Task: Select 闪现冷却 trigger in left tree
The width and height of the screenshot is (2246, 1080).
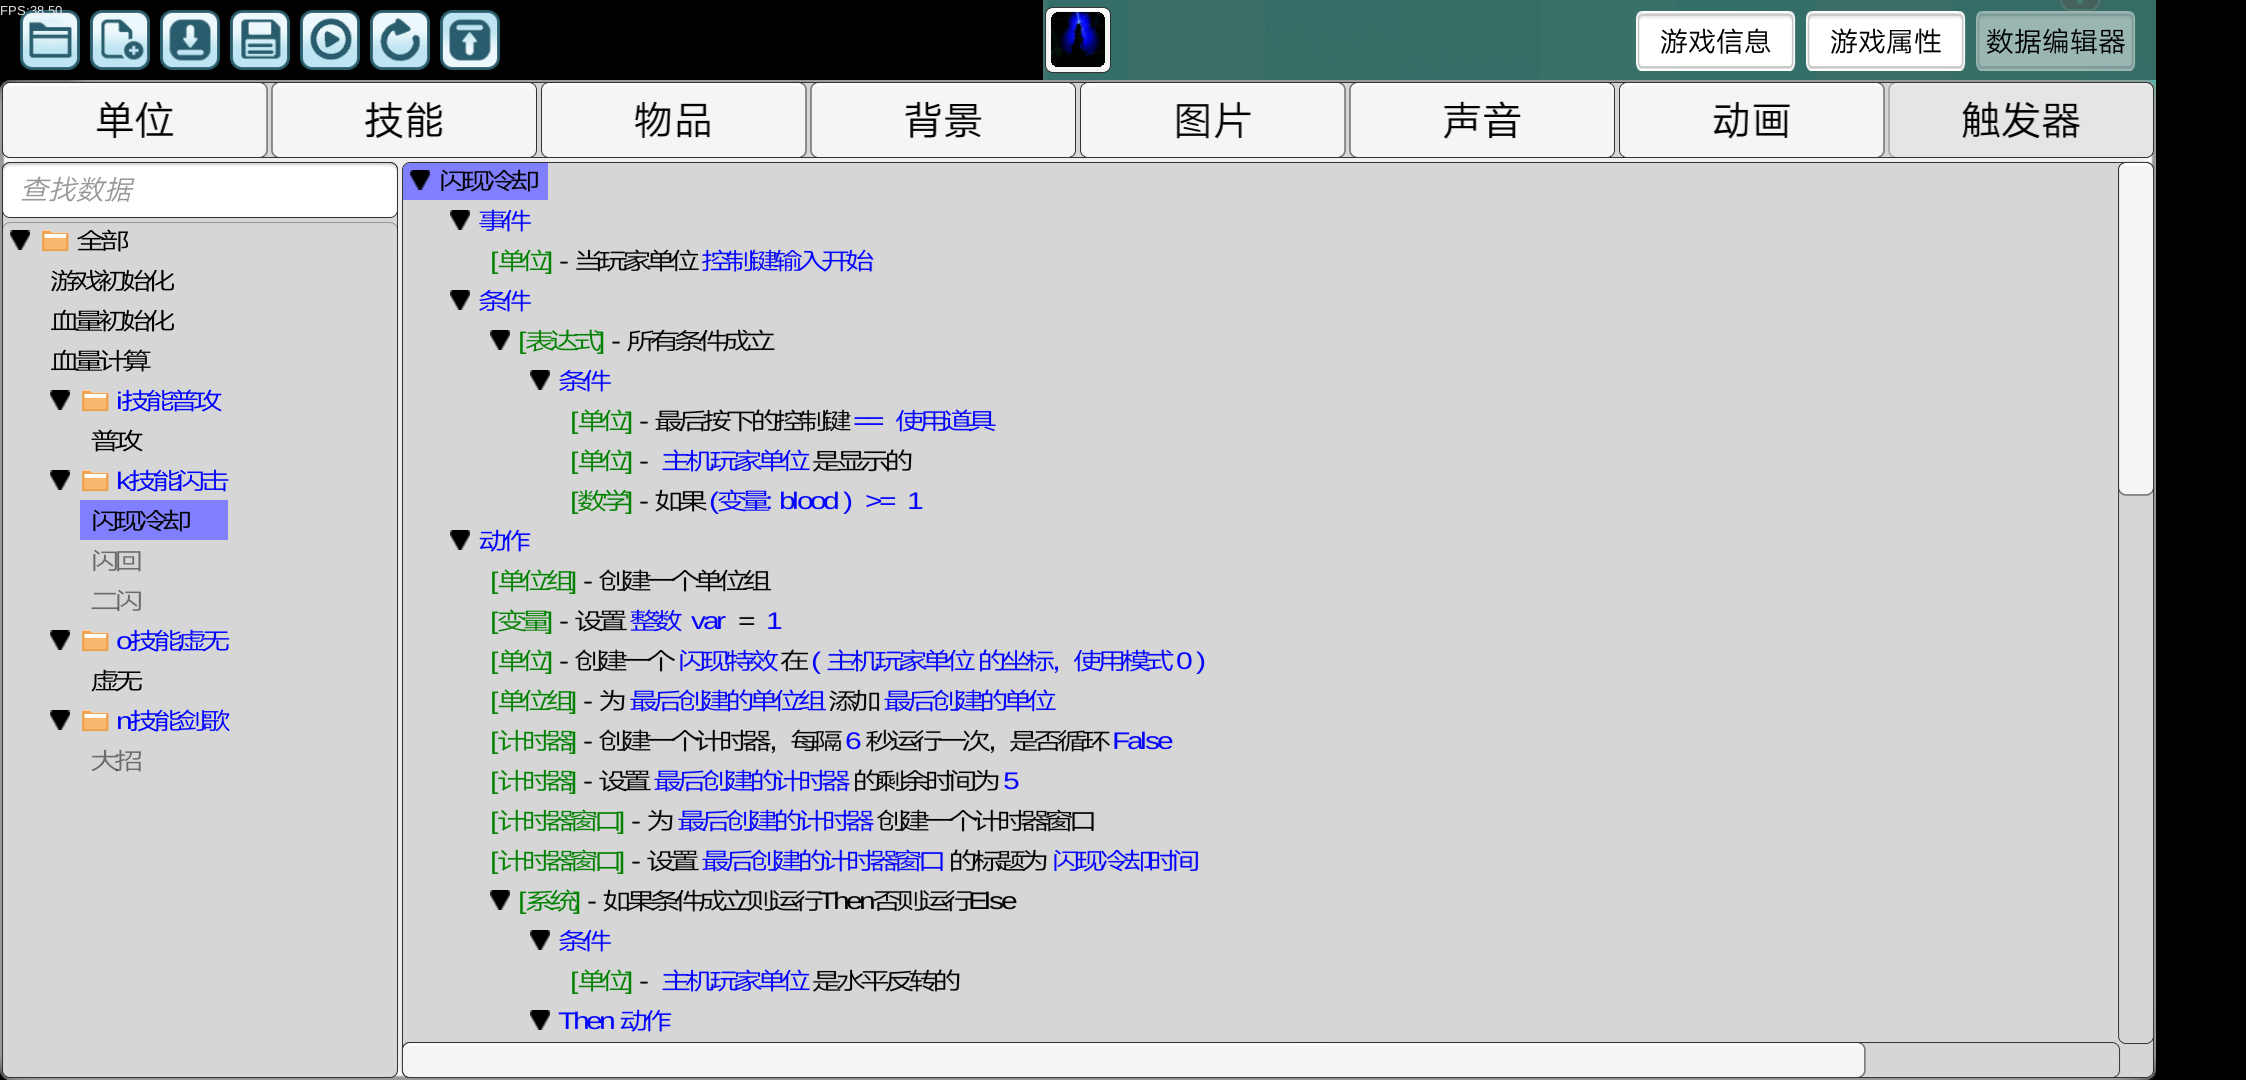Action: [x=154, y=520]
